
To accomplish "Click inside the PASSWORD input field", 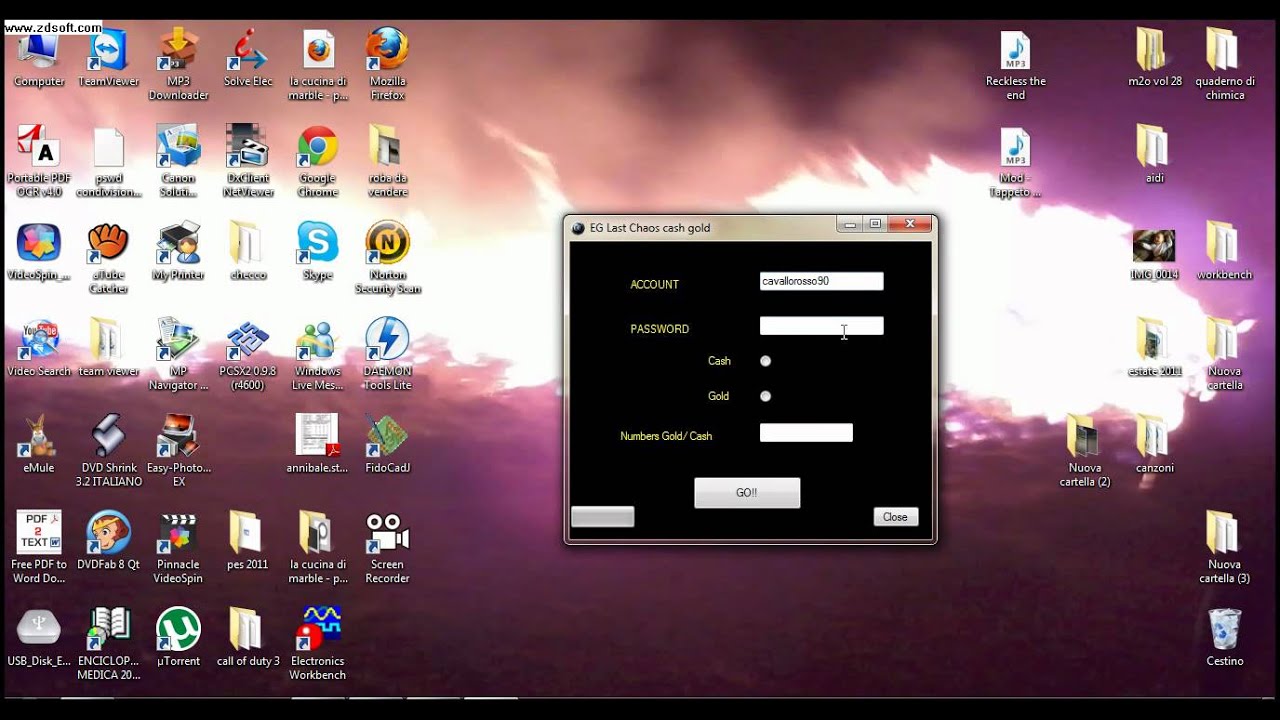I will (820, 325).
